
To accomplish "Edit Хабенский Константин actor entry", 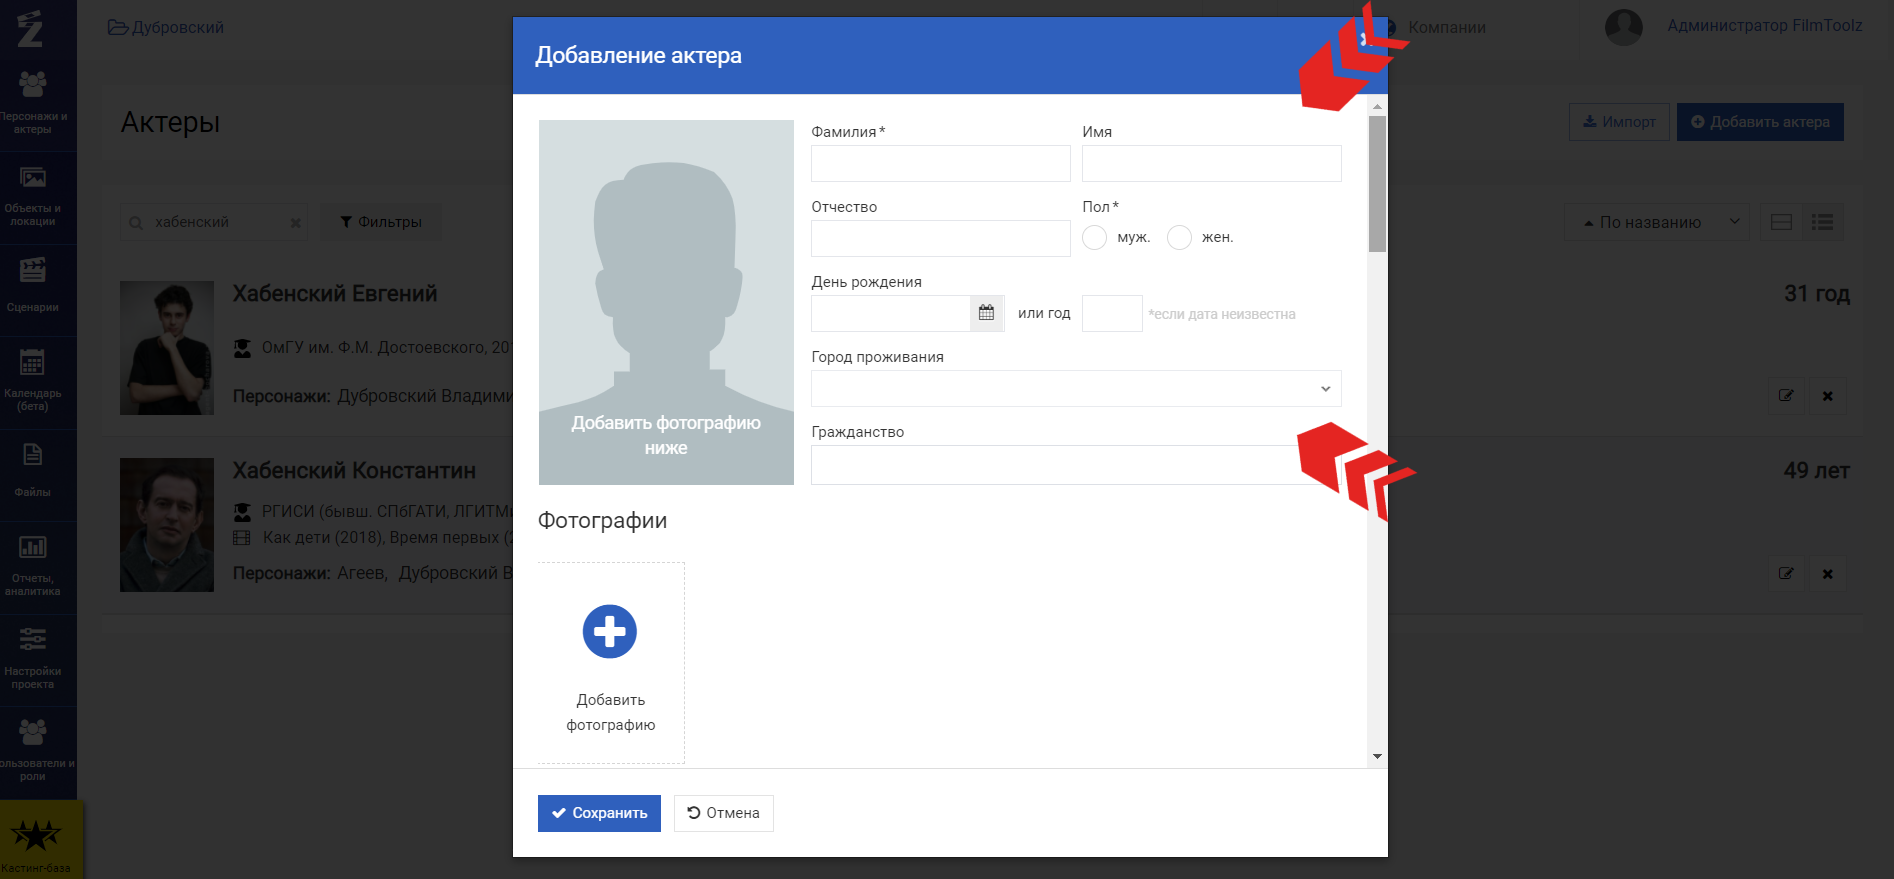I will tap(1786, 573).
